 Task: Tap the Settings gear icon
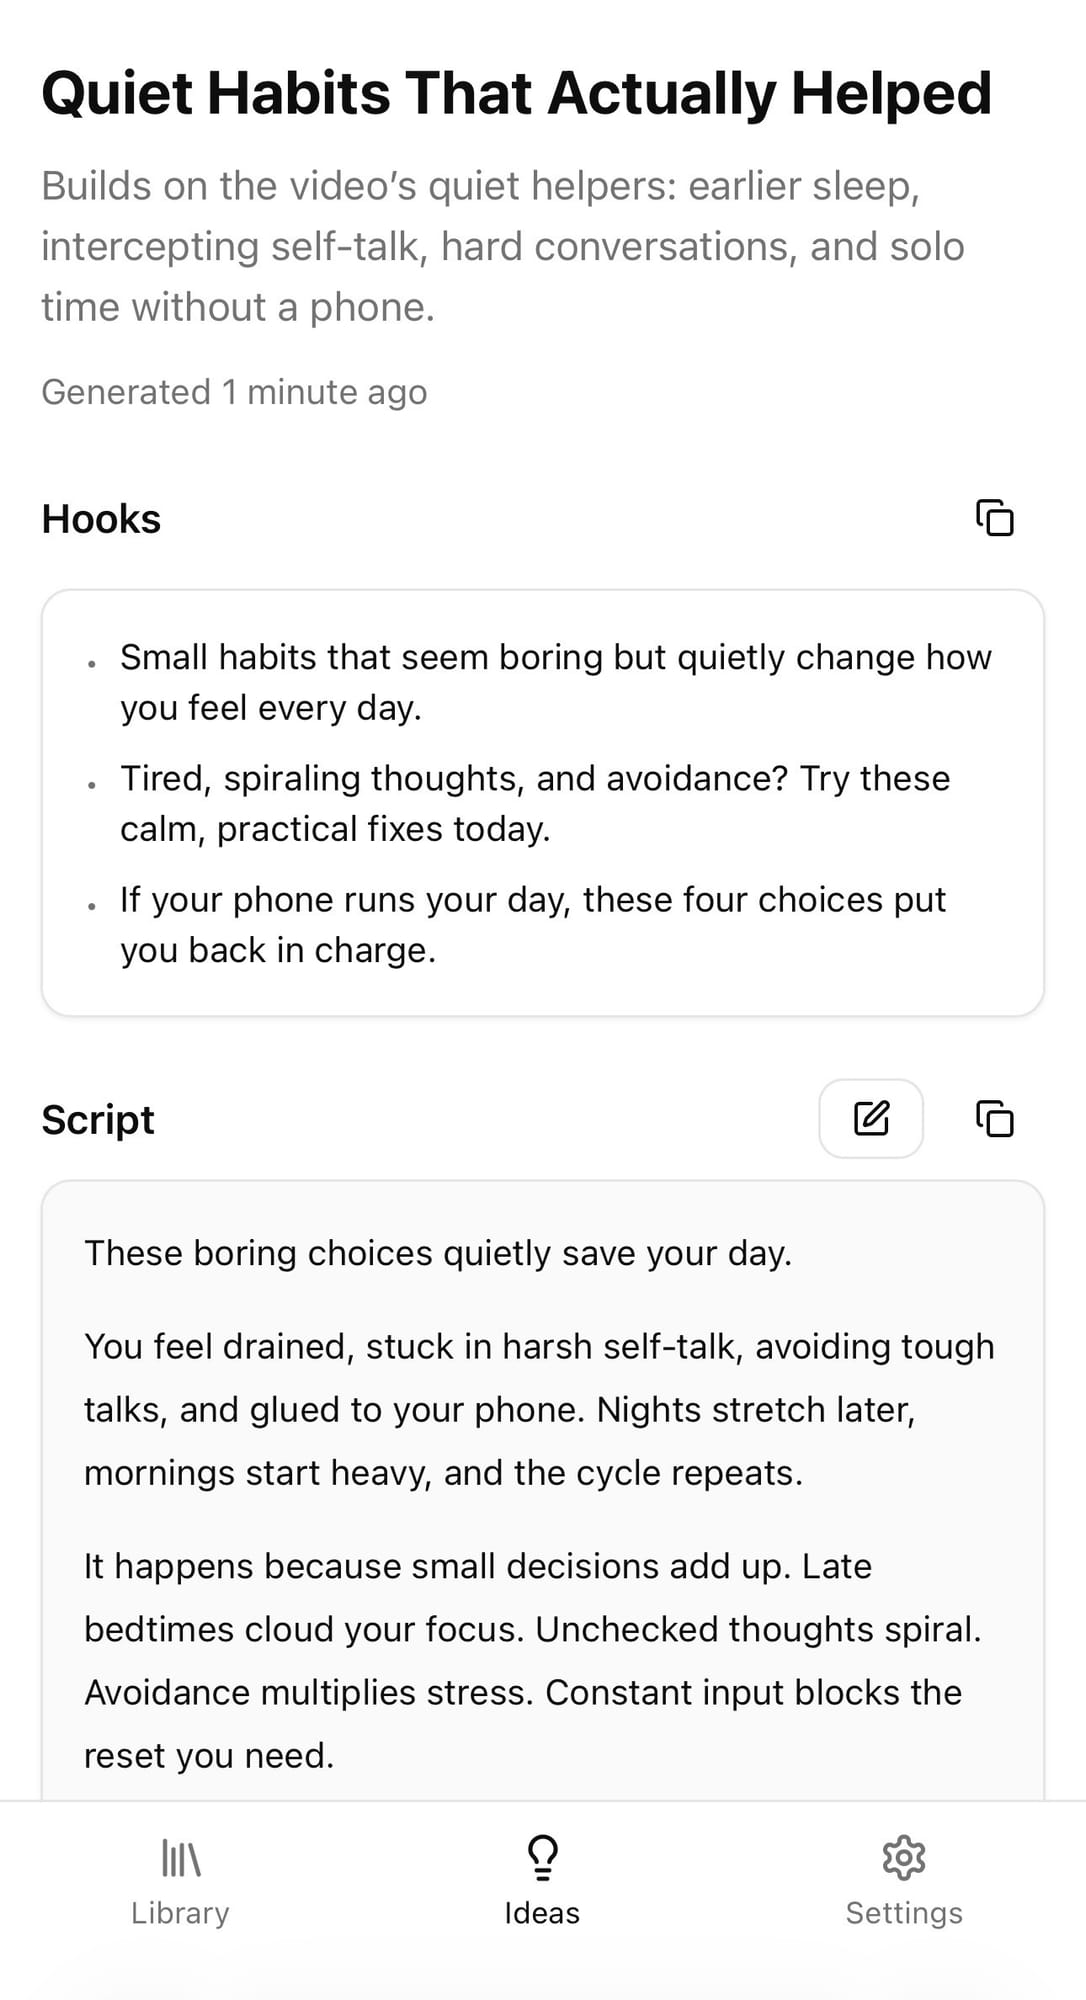tap(904, 1858)
